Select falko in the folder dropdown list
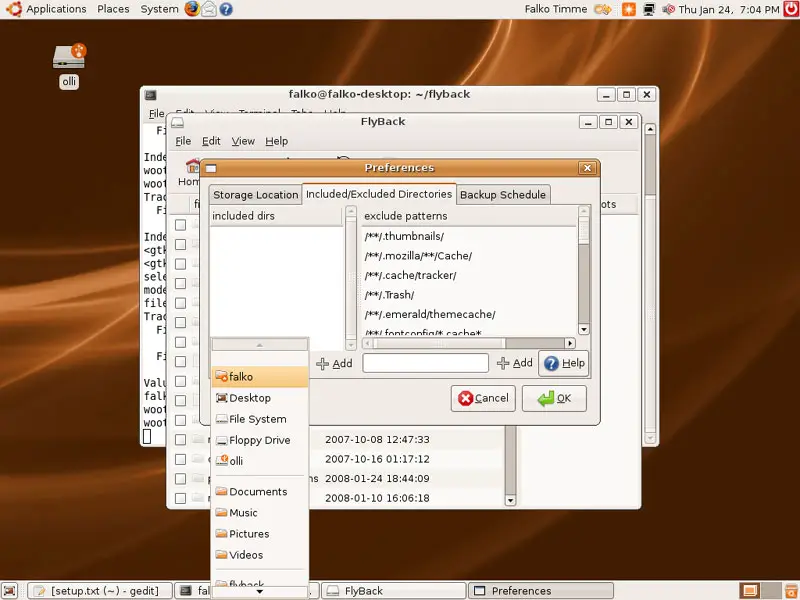The width and height of the screenshot is (800, 600). point(259,377)
